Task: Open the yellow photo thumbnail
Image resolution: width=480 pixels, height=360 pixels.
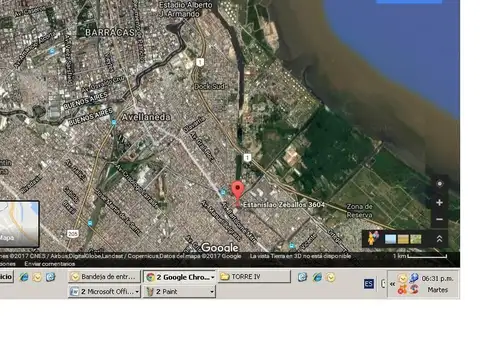Action: 403,239
